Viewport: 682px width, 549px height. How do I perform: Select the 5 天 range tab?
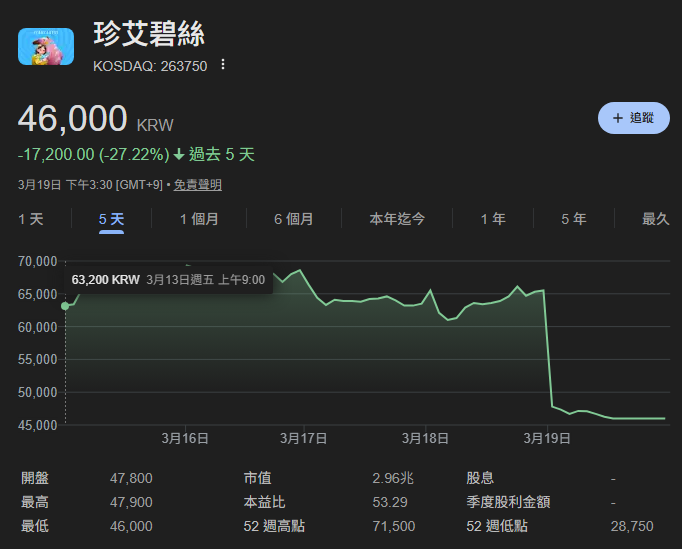pos(111,219)
